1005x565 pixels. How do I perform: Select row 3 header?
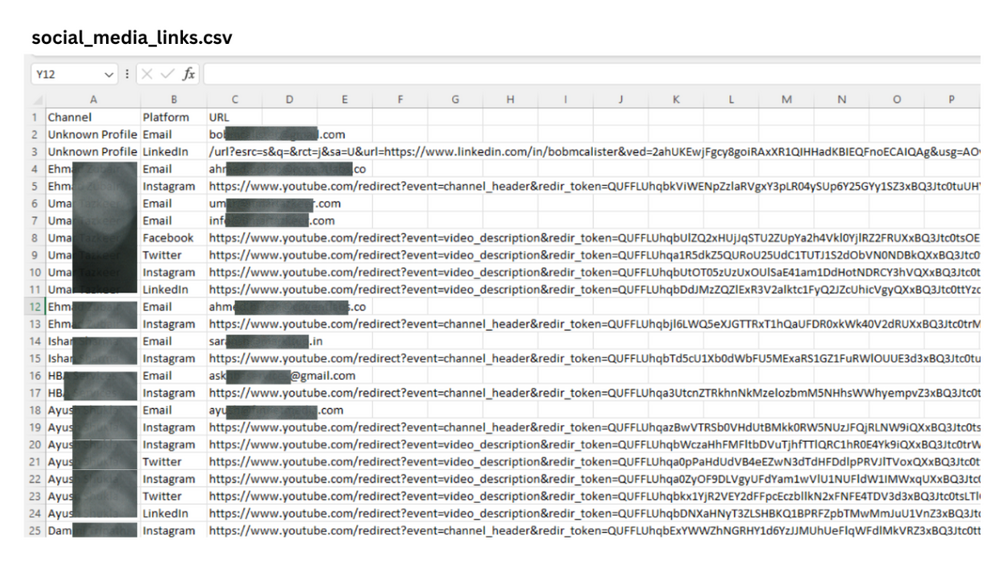[x=35, y=152]
